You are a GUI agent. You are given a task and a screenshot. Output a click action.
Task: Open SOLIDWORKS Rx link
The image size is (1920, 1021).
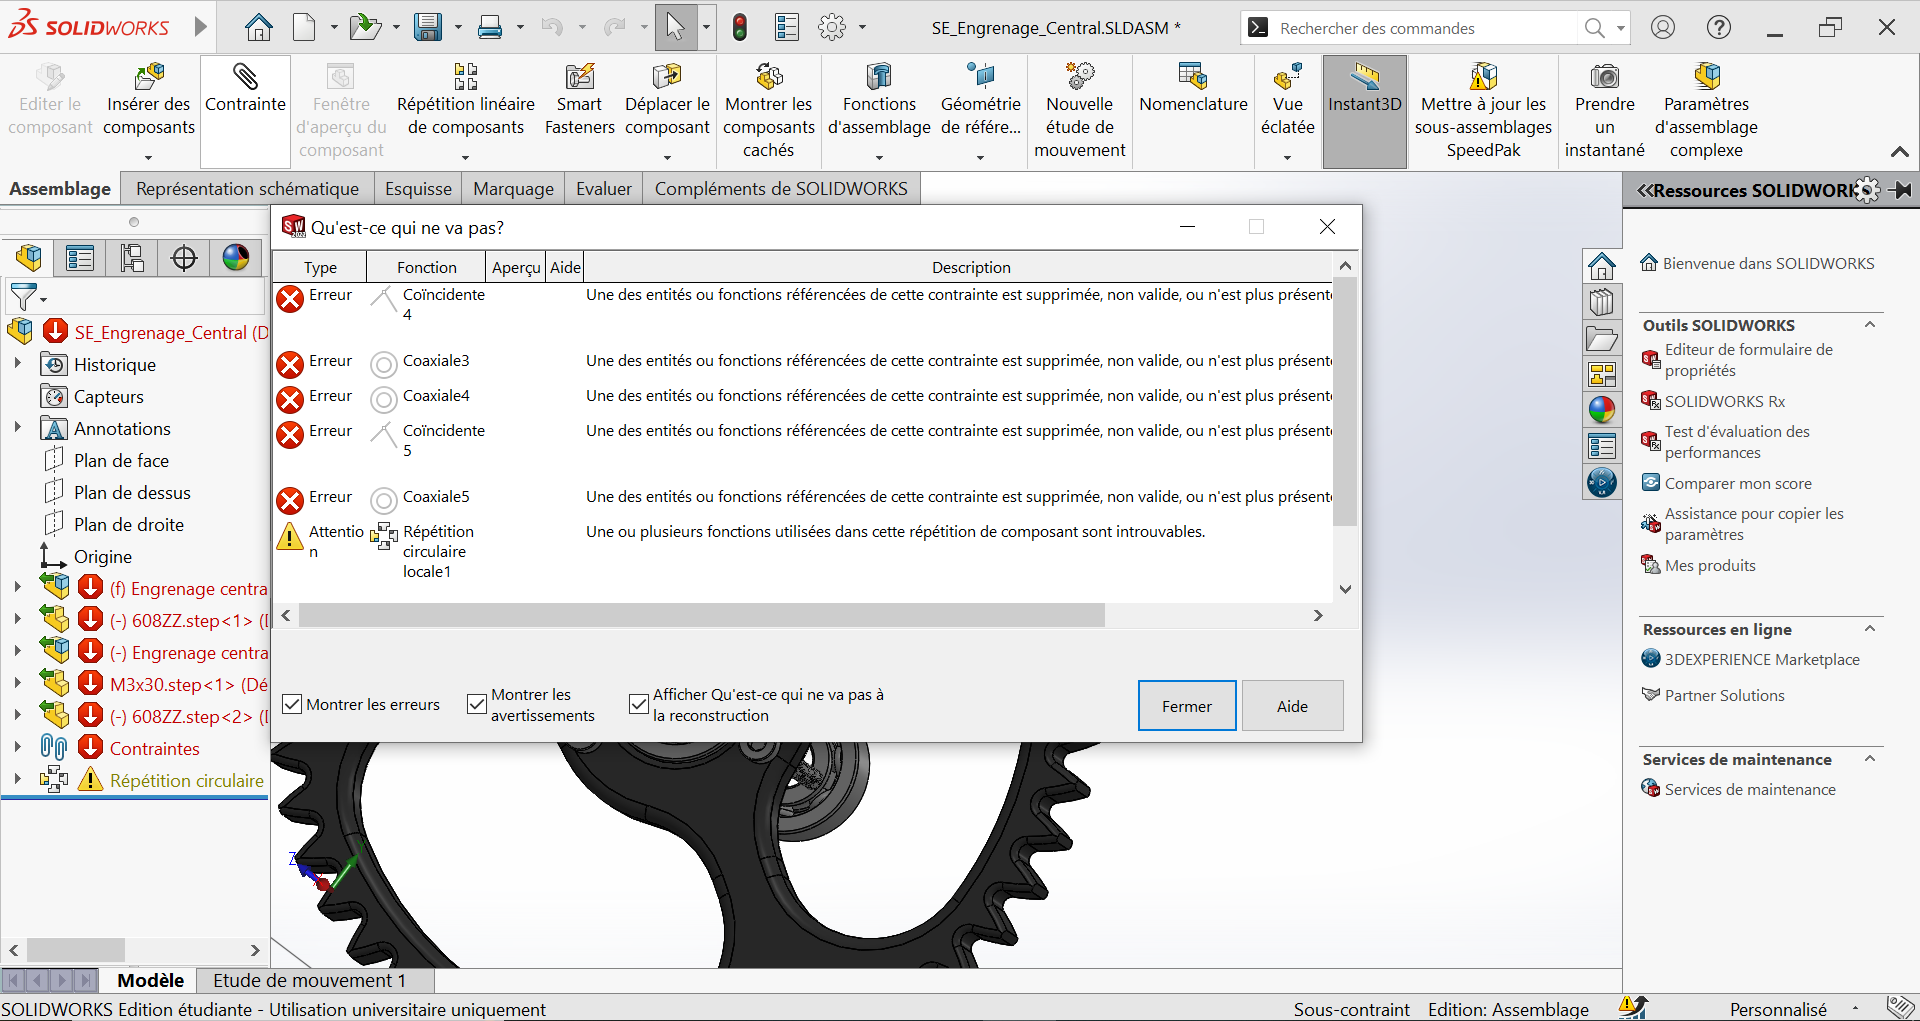point(1724,401)
